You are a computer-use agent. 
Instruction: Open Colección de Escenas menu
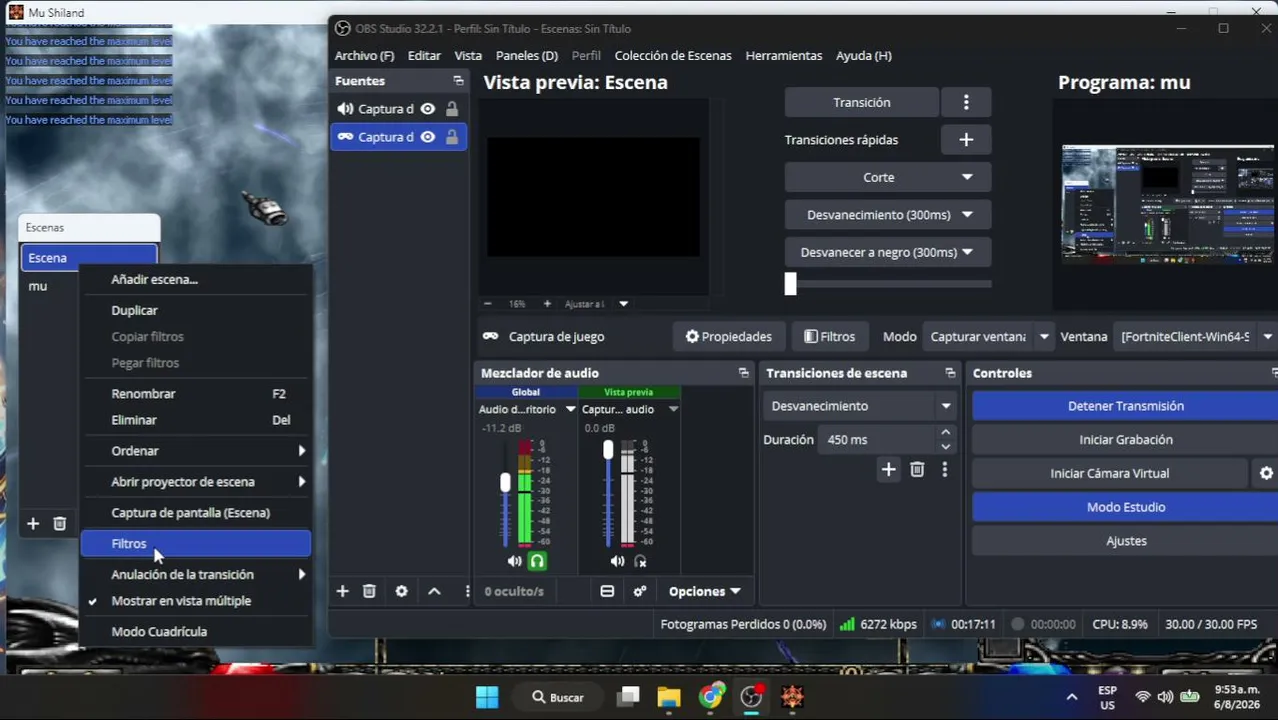pos(673,56)
